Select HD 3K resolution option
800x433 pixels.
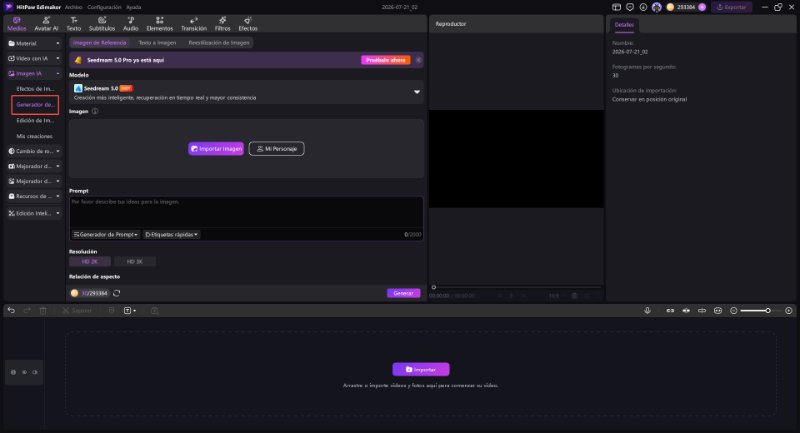click(x=135, y=262)
